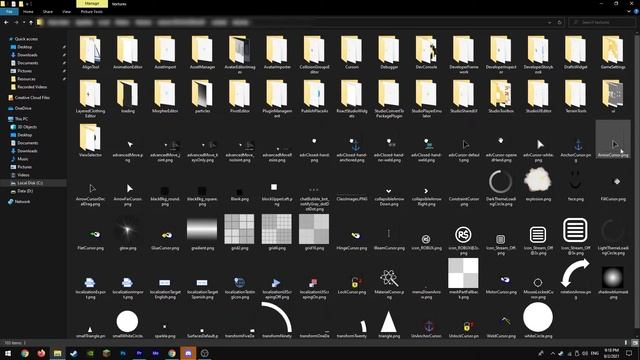Open the Manage contextual tab
640x360 pixels.
(x=92, y=4)
